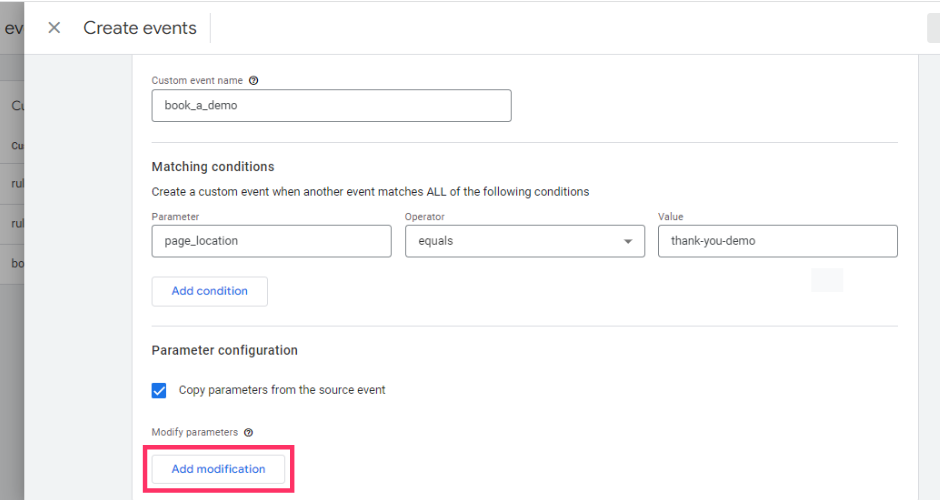
Task: Click help icon beside Custom event name
Action: pyautogui.click(x=254, y=81)
